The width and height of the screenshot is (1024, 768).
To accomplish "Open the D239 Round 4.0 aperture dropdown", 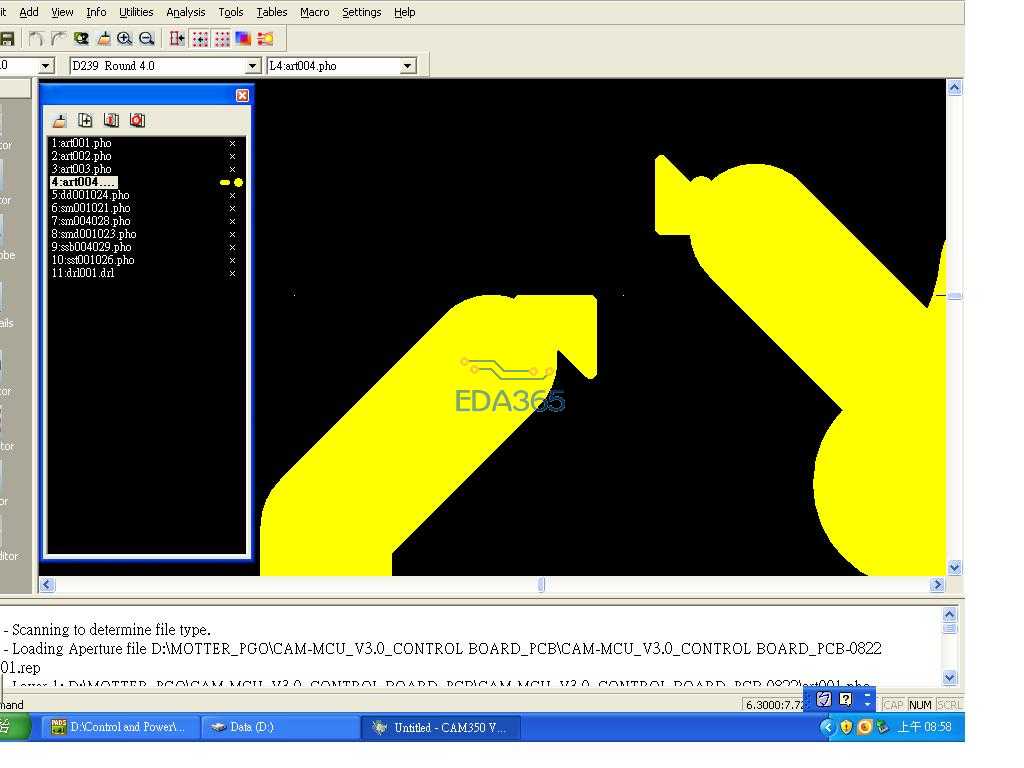I will tap(253, 66).
